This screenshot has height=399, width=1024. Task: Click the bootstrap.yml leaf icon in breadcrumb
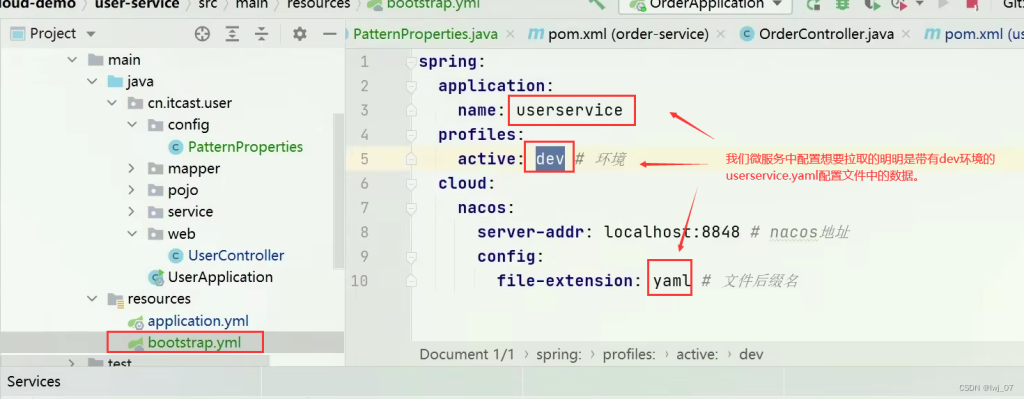pos(376,4)
